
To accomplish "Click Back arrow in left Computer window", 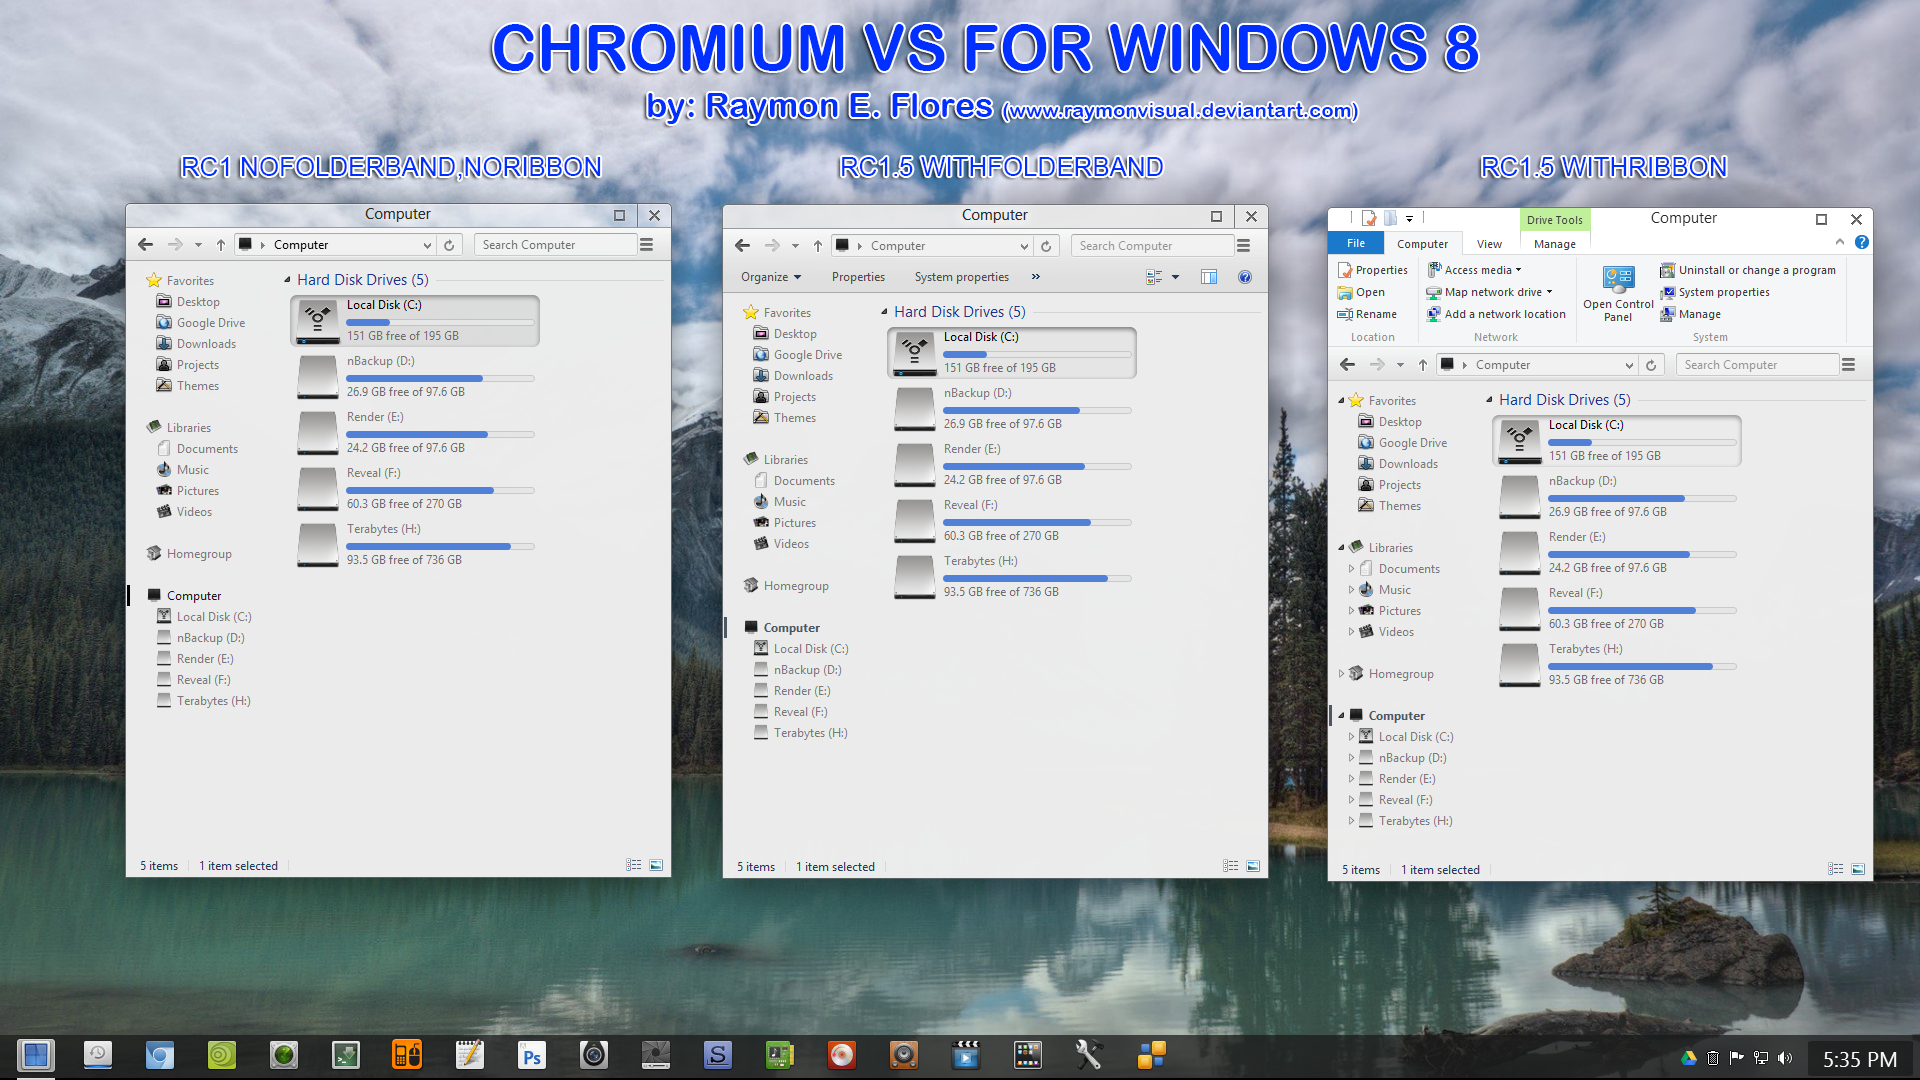I will click(x=145, y=244).
